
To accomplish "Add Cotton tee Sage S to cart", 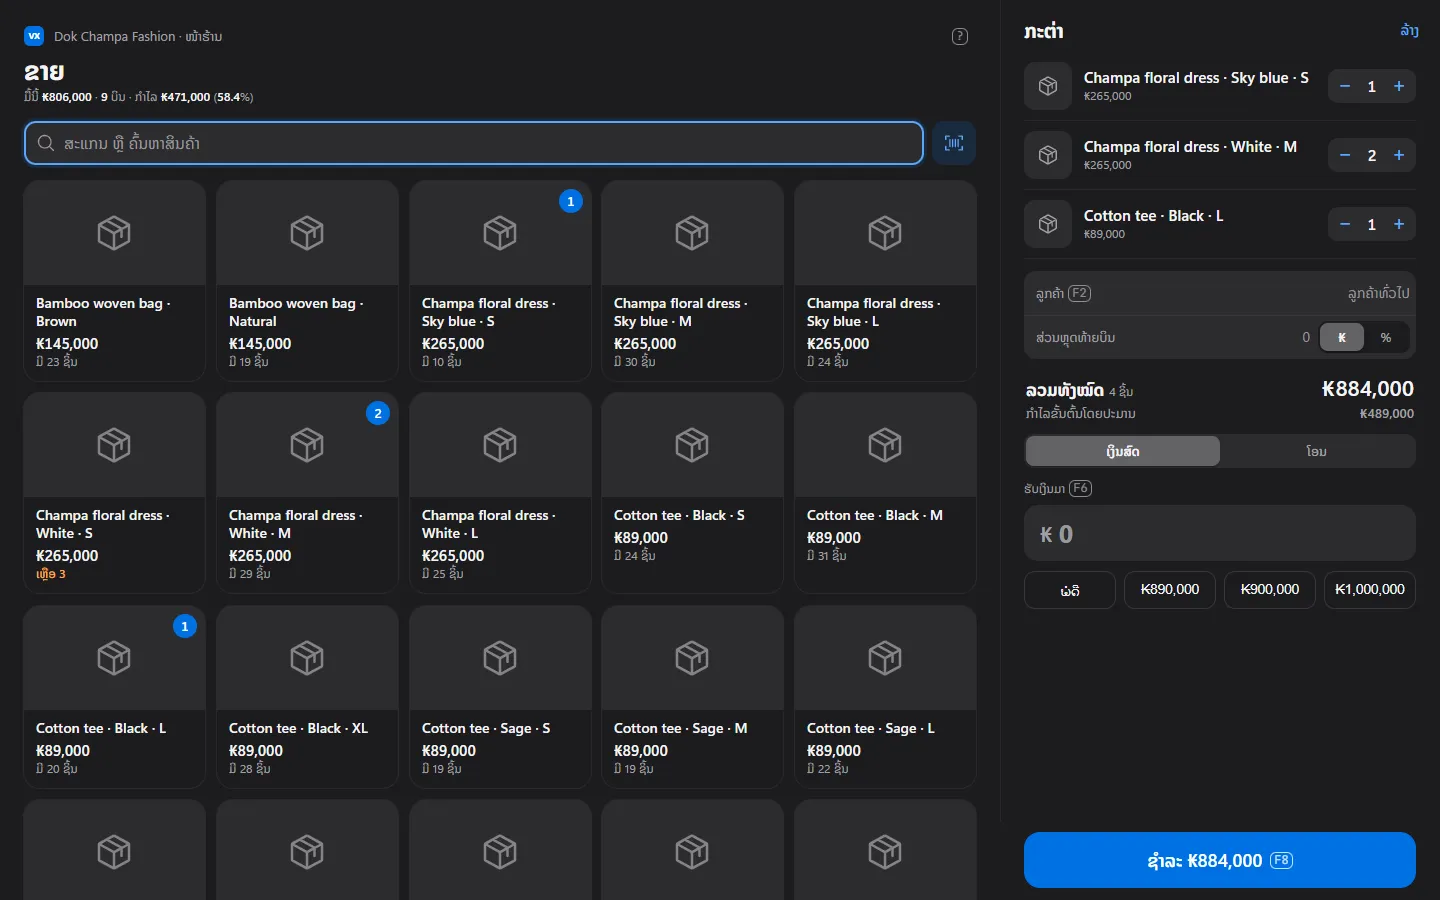I will tap(500, 697).
